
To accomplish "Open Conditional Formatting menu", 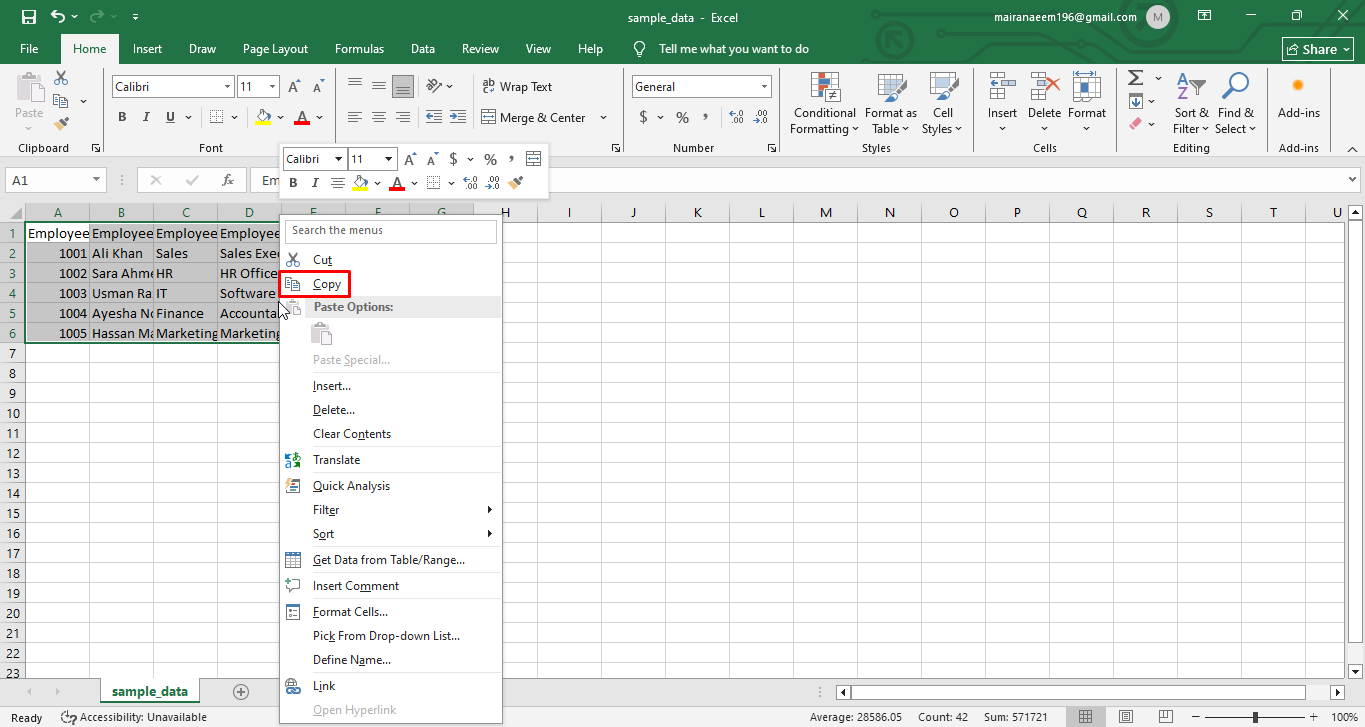I will pos(824,104).
